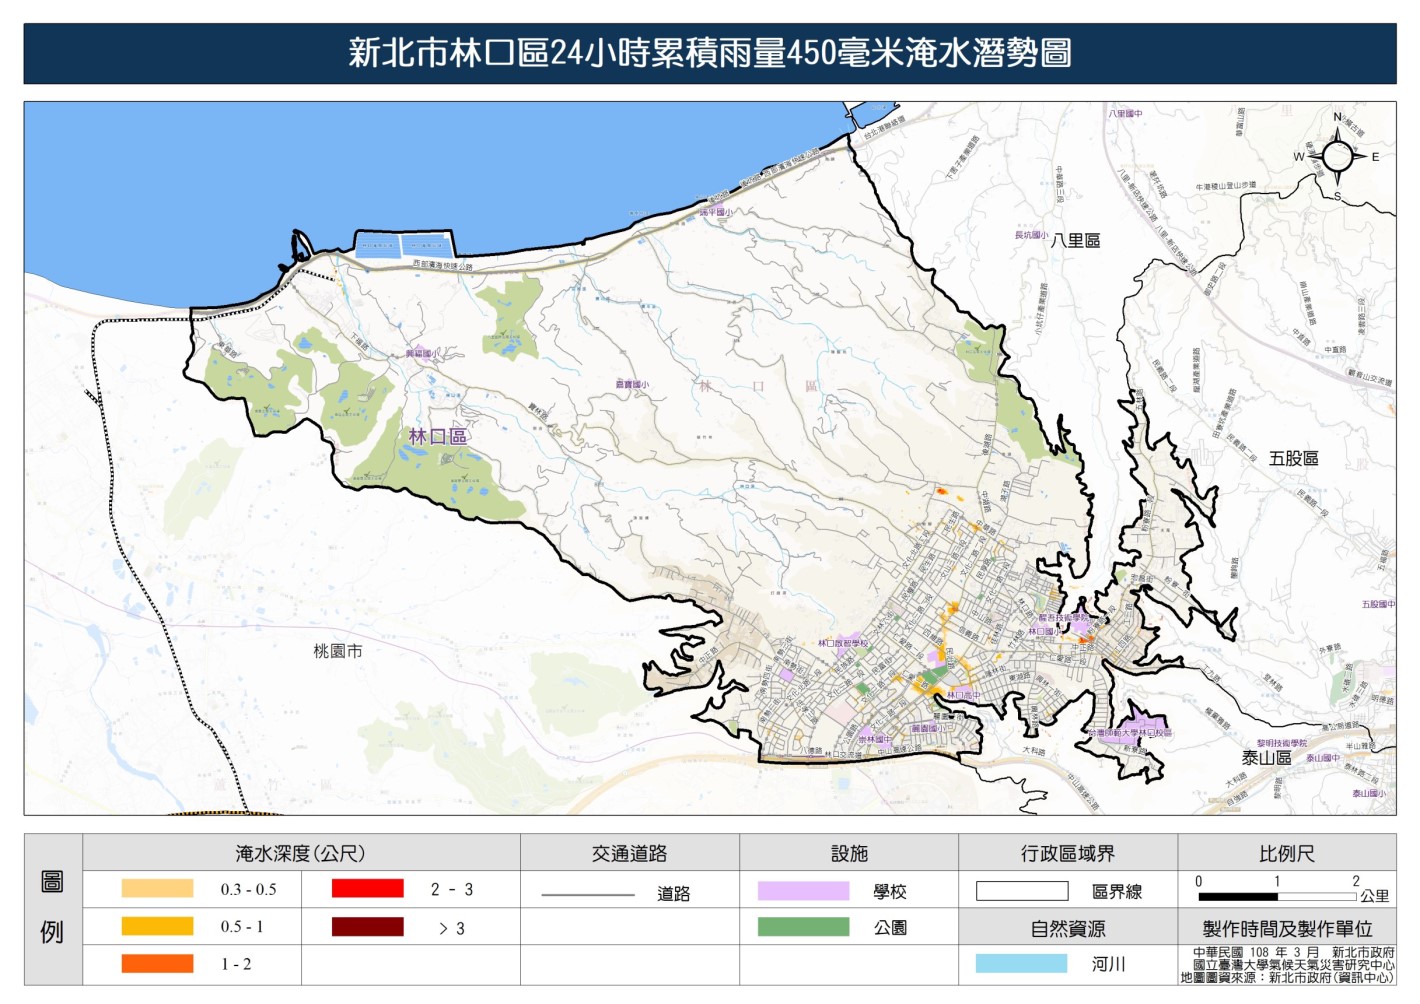Click the 西部濱海快速公路 road label

tap(443, 265)
